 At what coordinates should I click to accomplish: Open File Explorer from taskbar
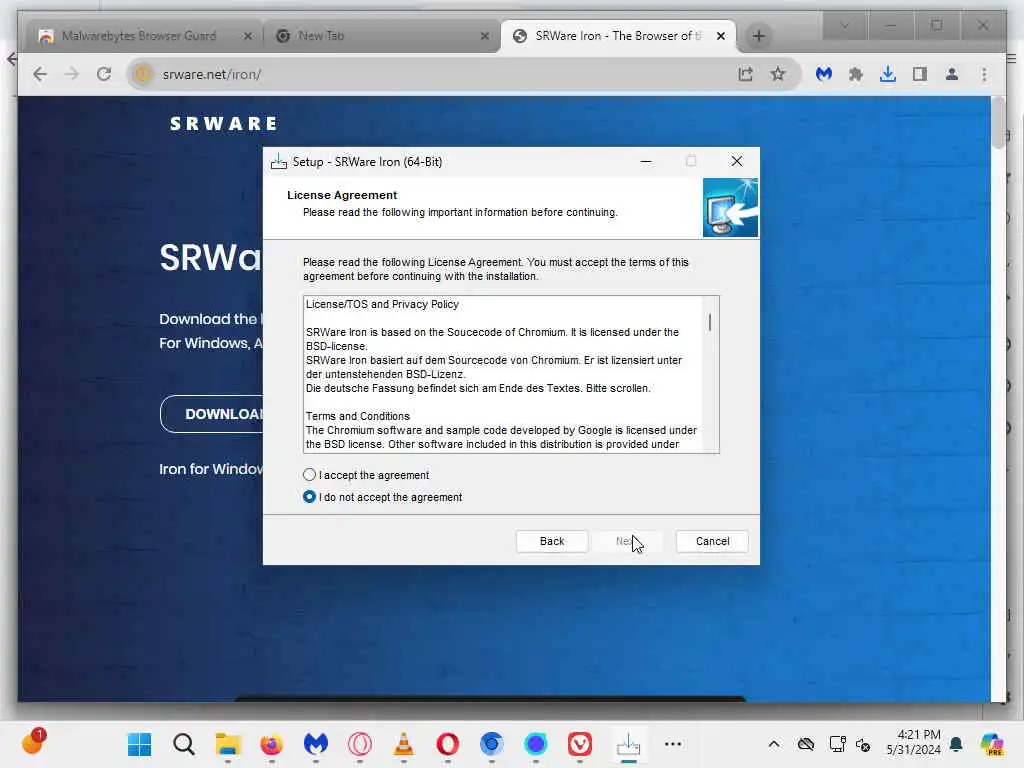pyautogui.click(x=228, y=744)
